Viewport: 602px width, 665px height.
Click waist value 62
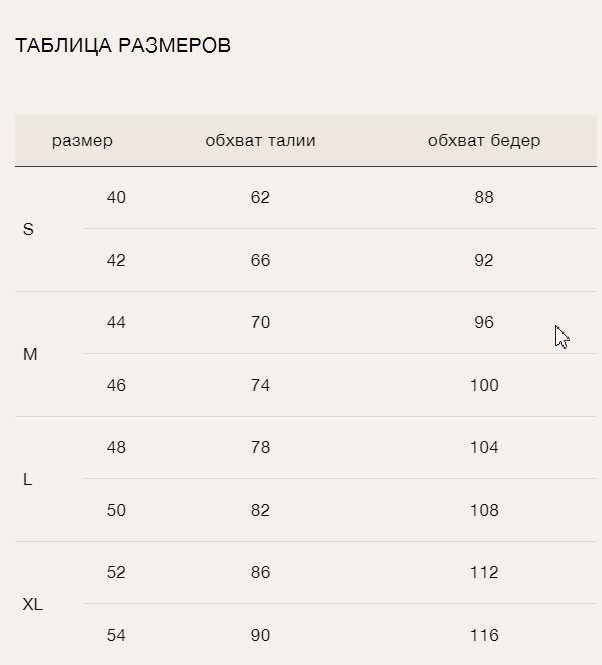click(260, 198)
